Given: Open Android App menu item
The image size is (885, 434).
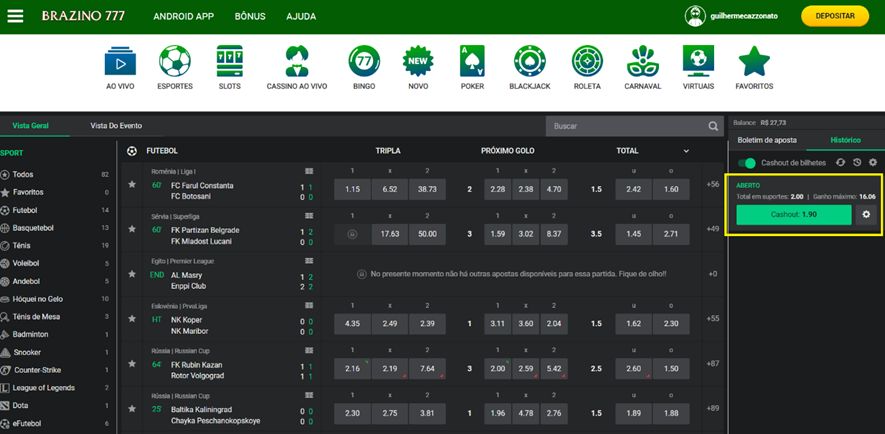Looking at the screenshot, I should click(183, 16).
